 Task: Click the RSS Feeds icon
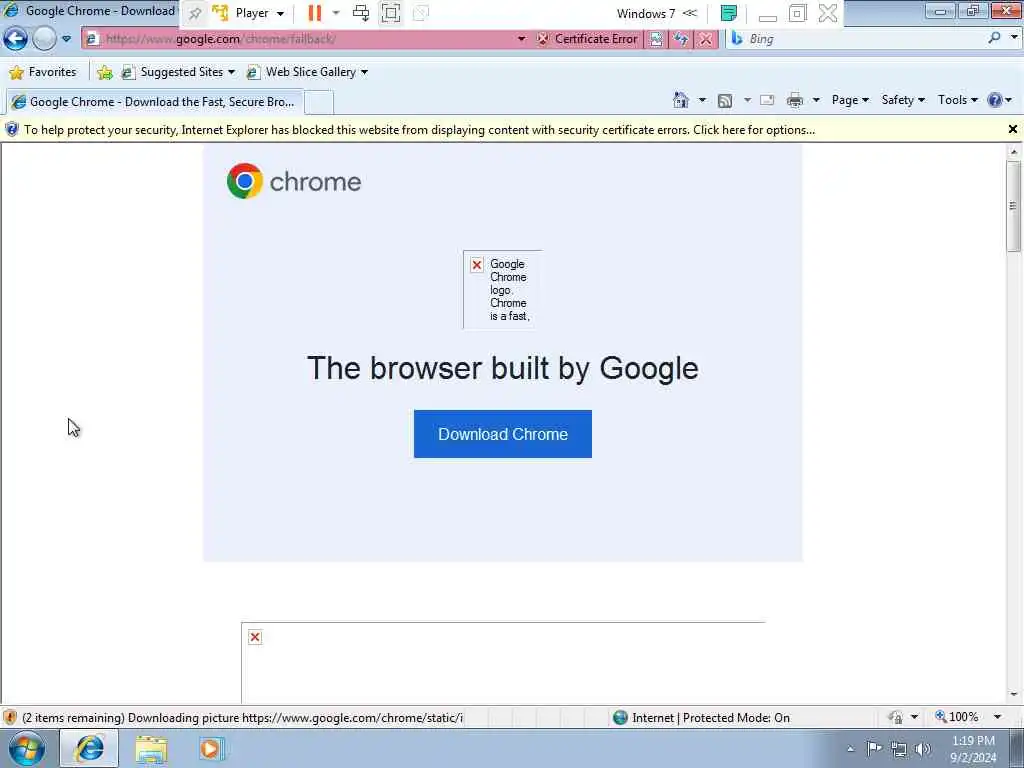point(724,100)
